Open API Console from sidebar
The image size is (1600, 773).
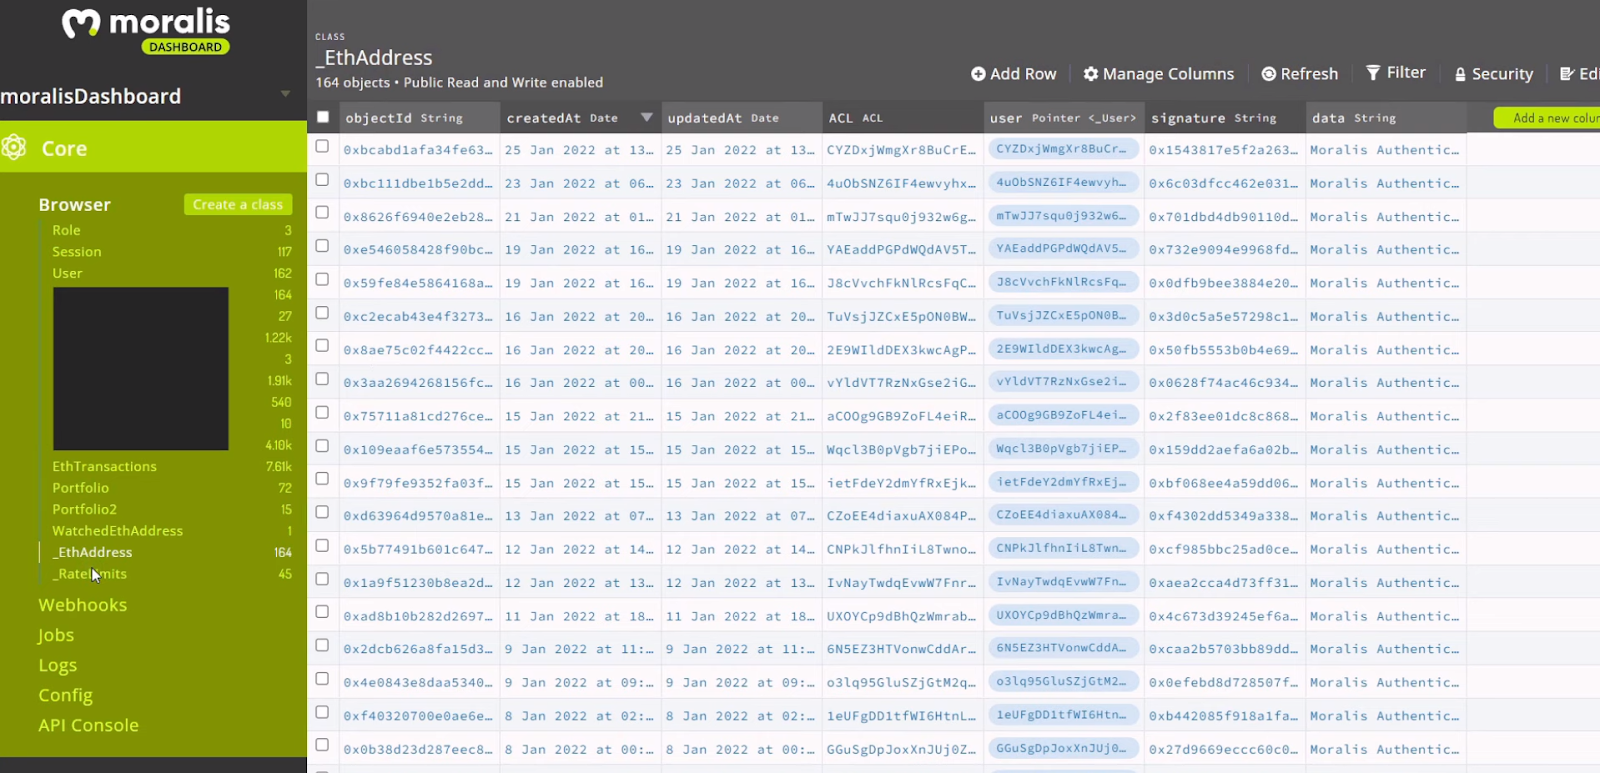click(89, 725)
